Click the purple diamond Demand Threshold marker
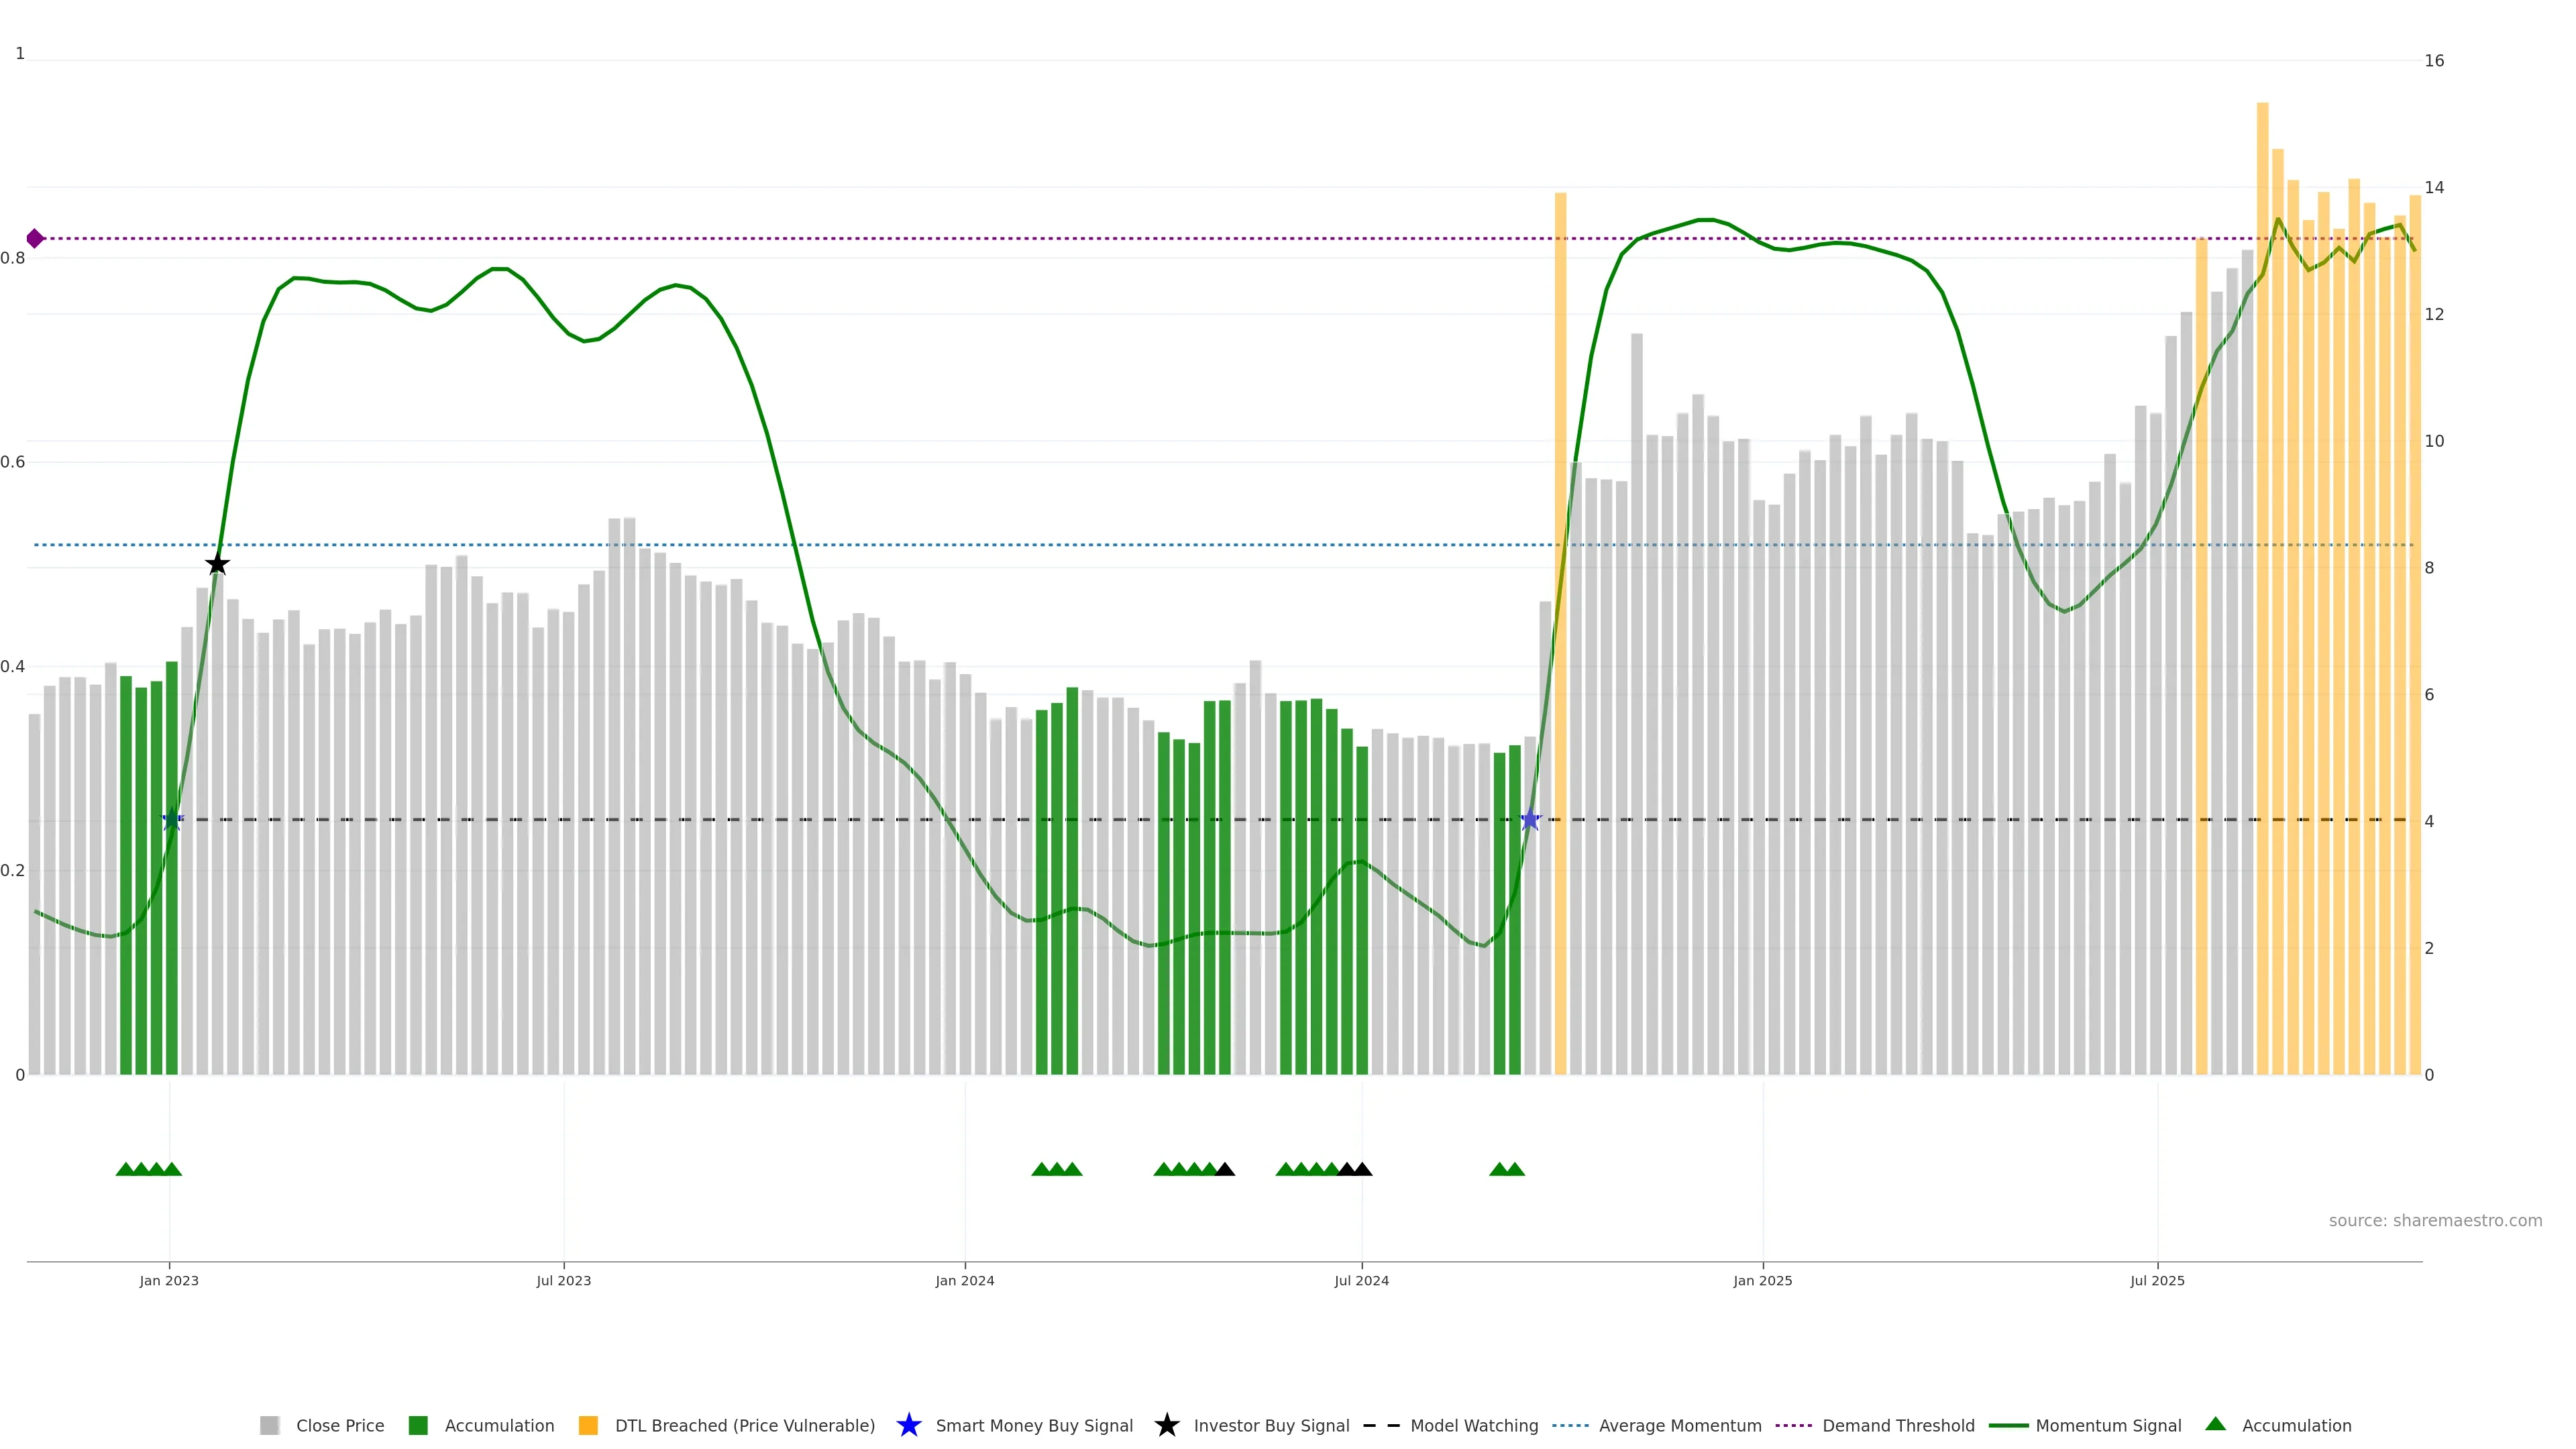The width and height of the screenshot is (2576, 1449). tap(35, 238)
